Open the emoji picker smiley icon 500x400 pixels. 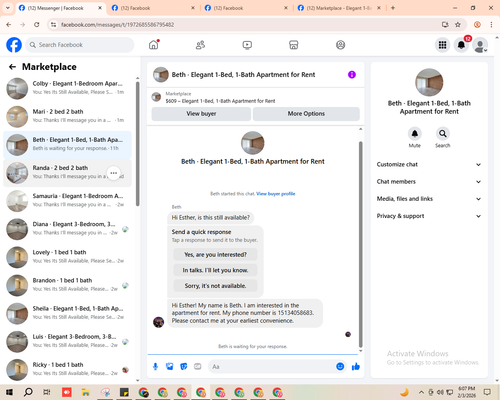click(x=340, y=367)
